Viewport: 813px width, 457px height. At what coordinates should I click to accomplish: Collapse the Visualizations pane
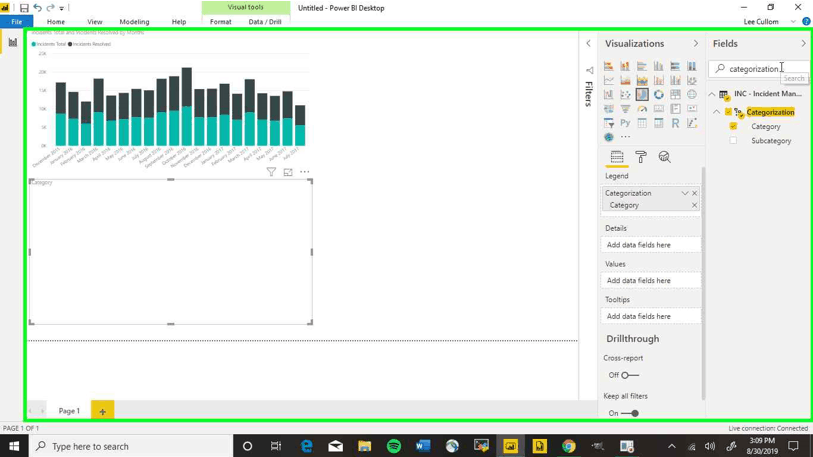(696, 44)
